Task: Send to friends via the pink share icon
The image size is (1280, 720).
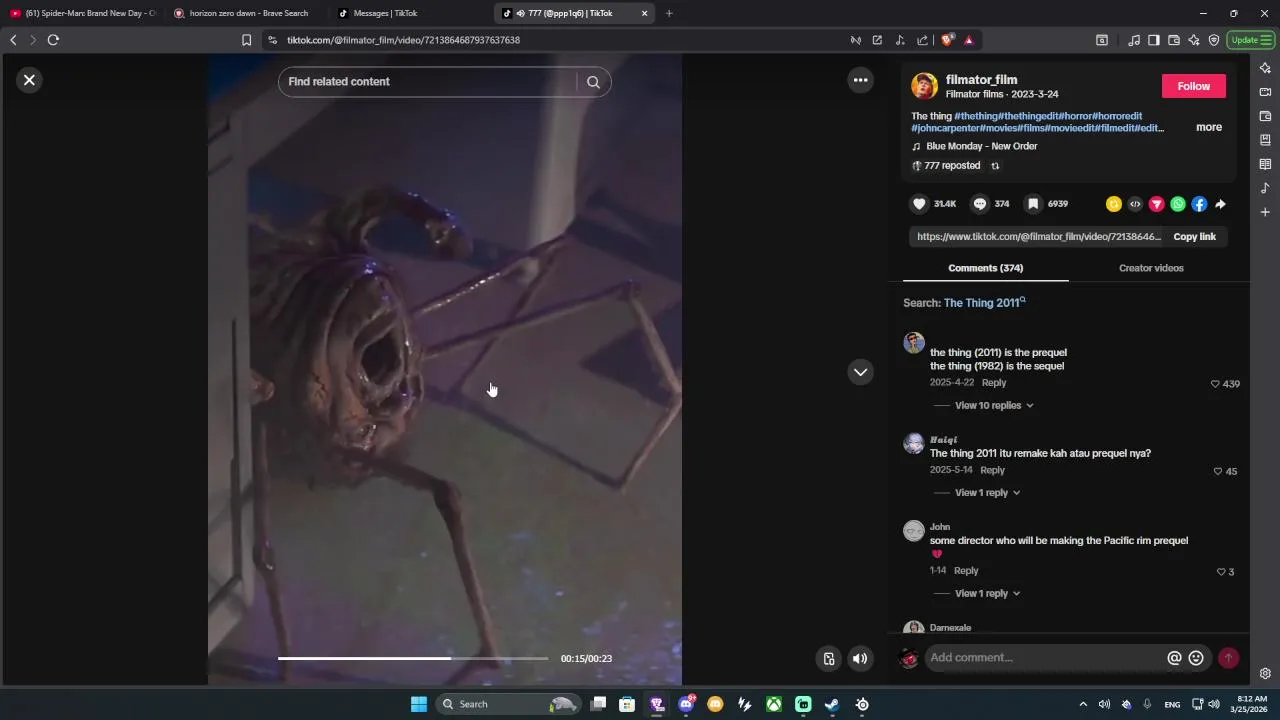Action: pyautogui.click(x=1156, y=204)
